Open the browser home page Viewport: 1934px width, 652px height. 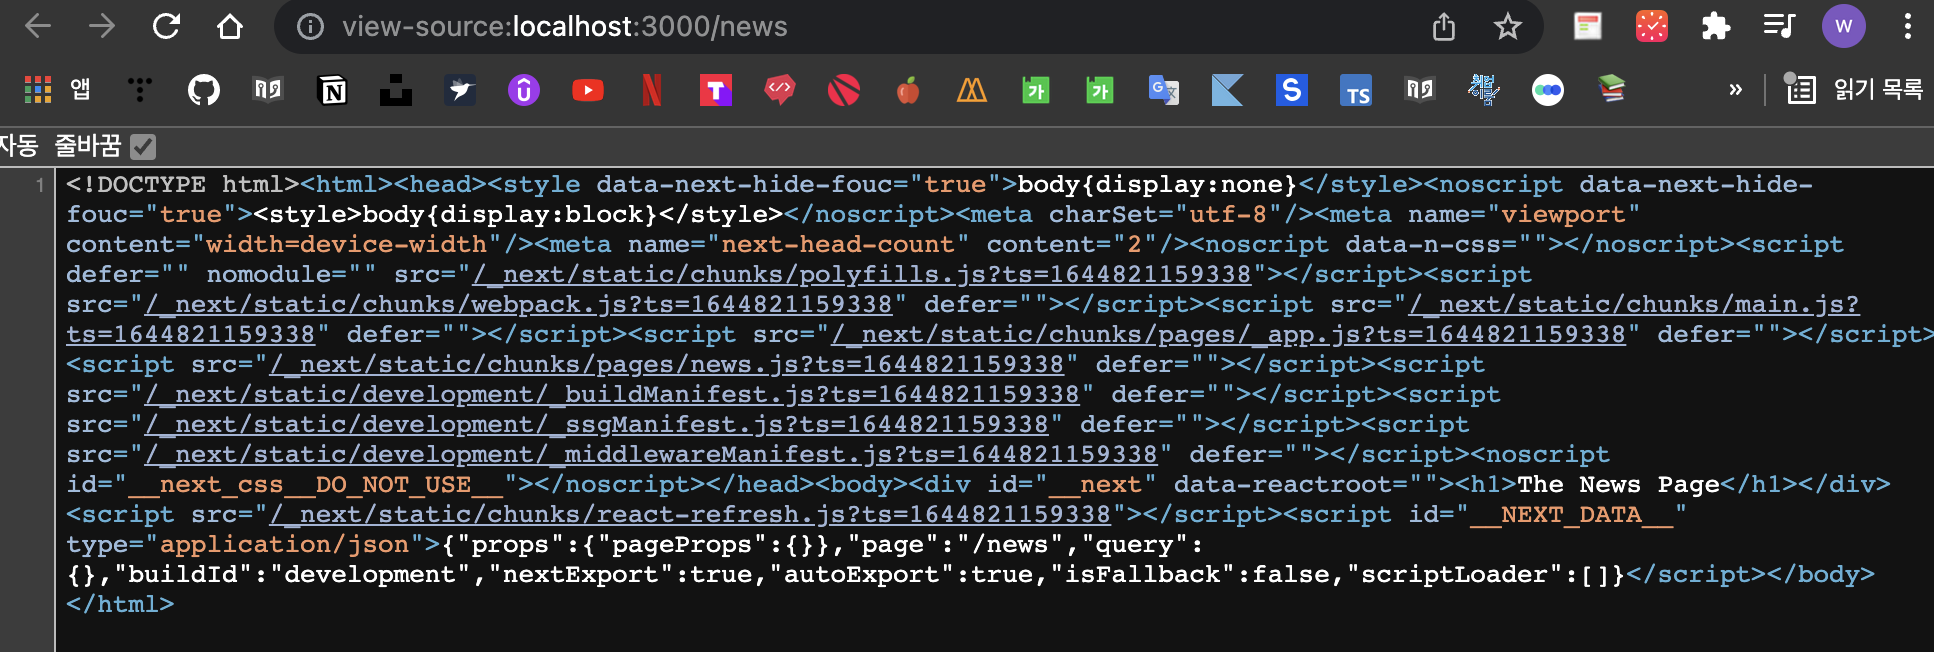coord(230,27)
